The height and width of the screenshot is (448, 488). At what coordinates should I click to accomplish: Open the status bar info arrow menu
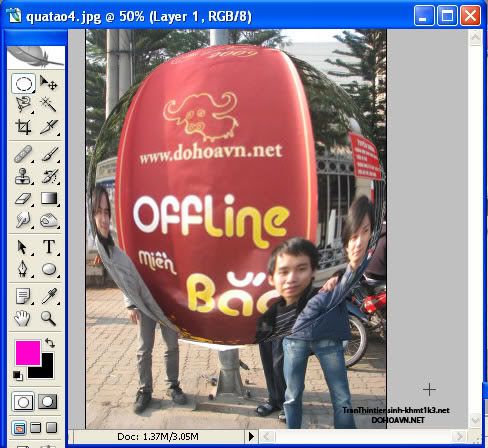pos(251,436)
